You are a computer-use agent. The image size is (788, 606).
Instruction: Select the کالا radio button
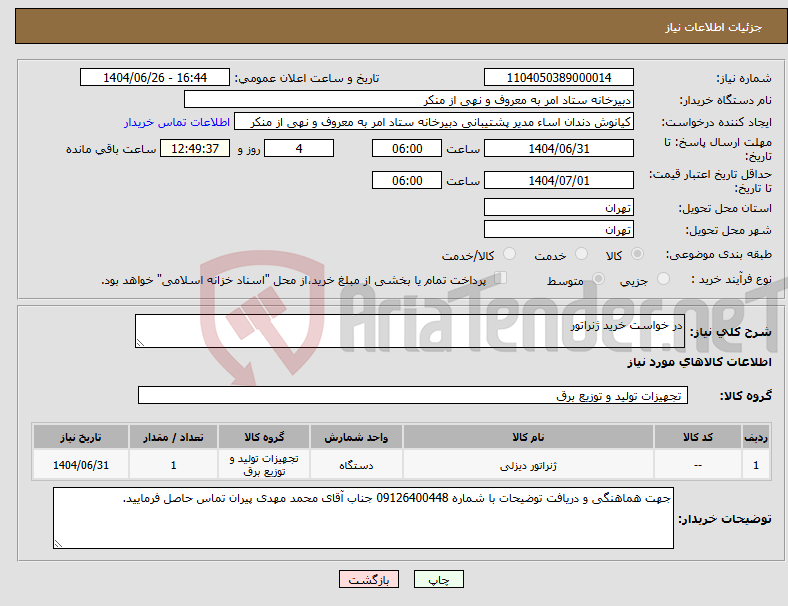[x=637, y=254]
